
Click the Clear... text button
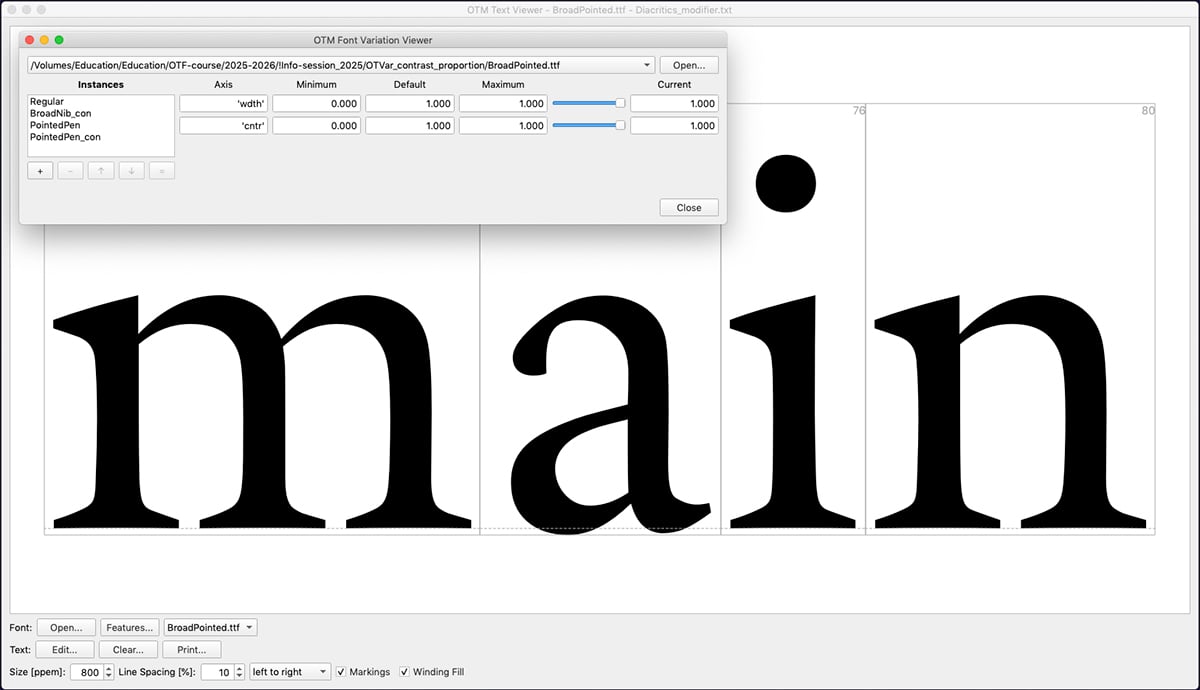tap(130, 650)
